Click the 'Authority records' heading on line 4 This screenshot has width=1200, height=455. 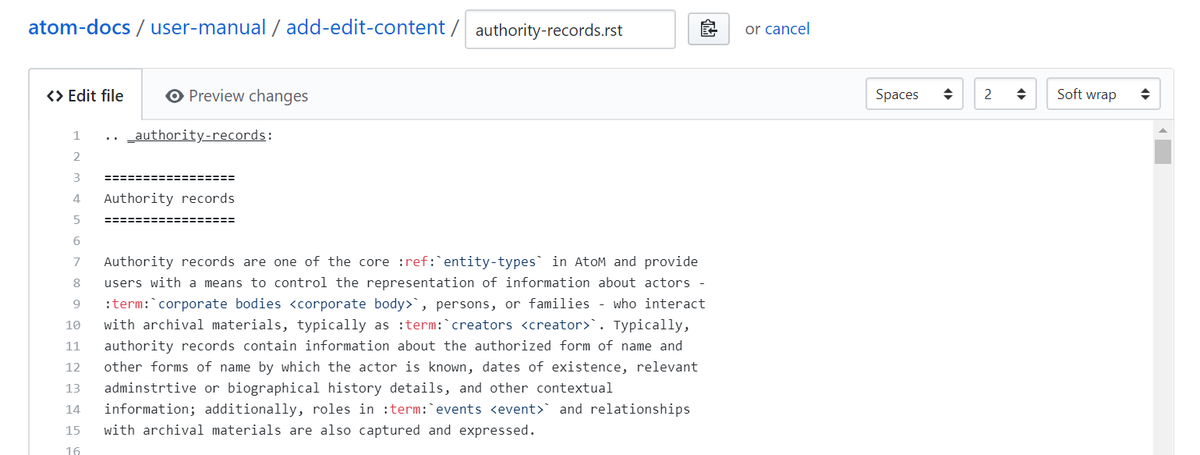click(x=169, y=198)
